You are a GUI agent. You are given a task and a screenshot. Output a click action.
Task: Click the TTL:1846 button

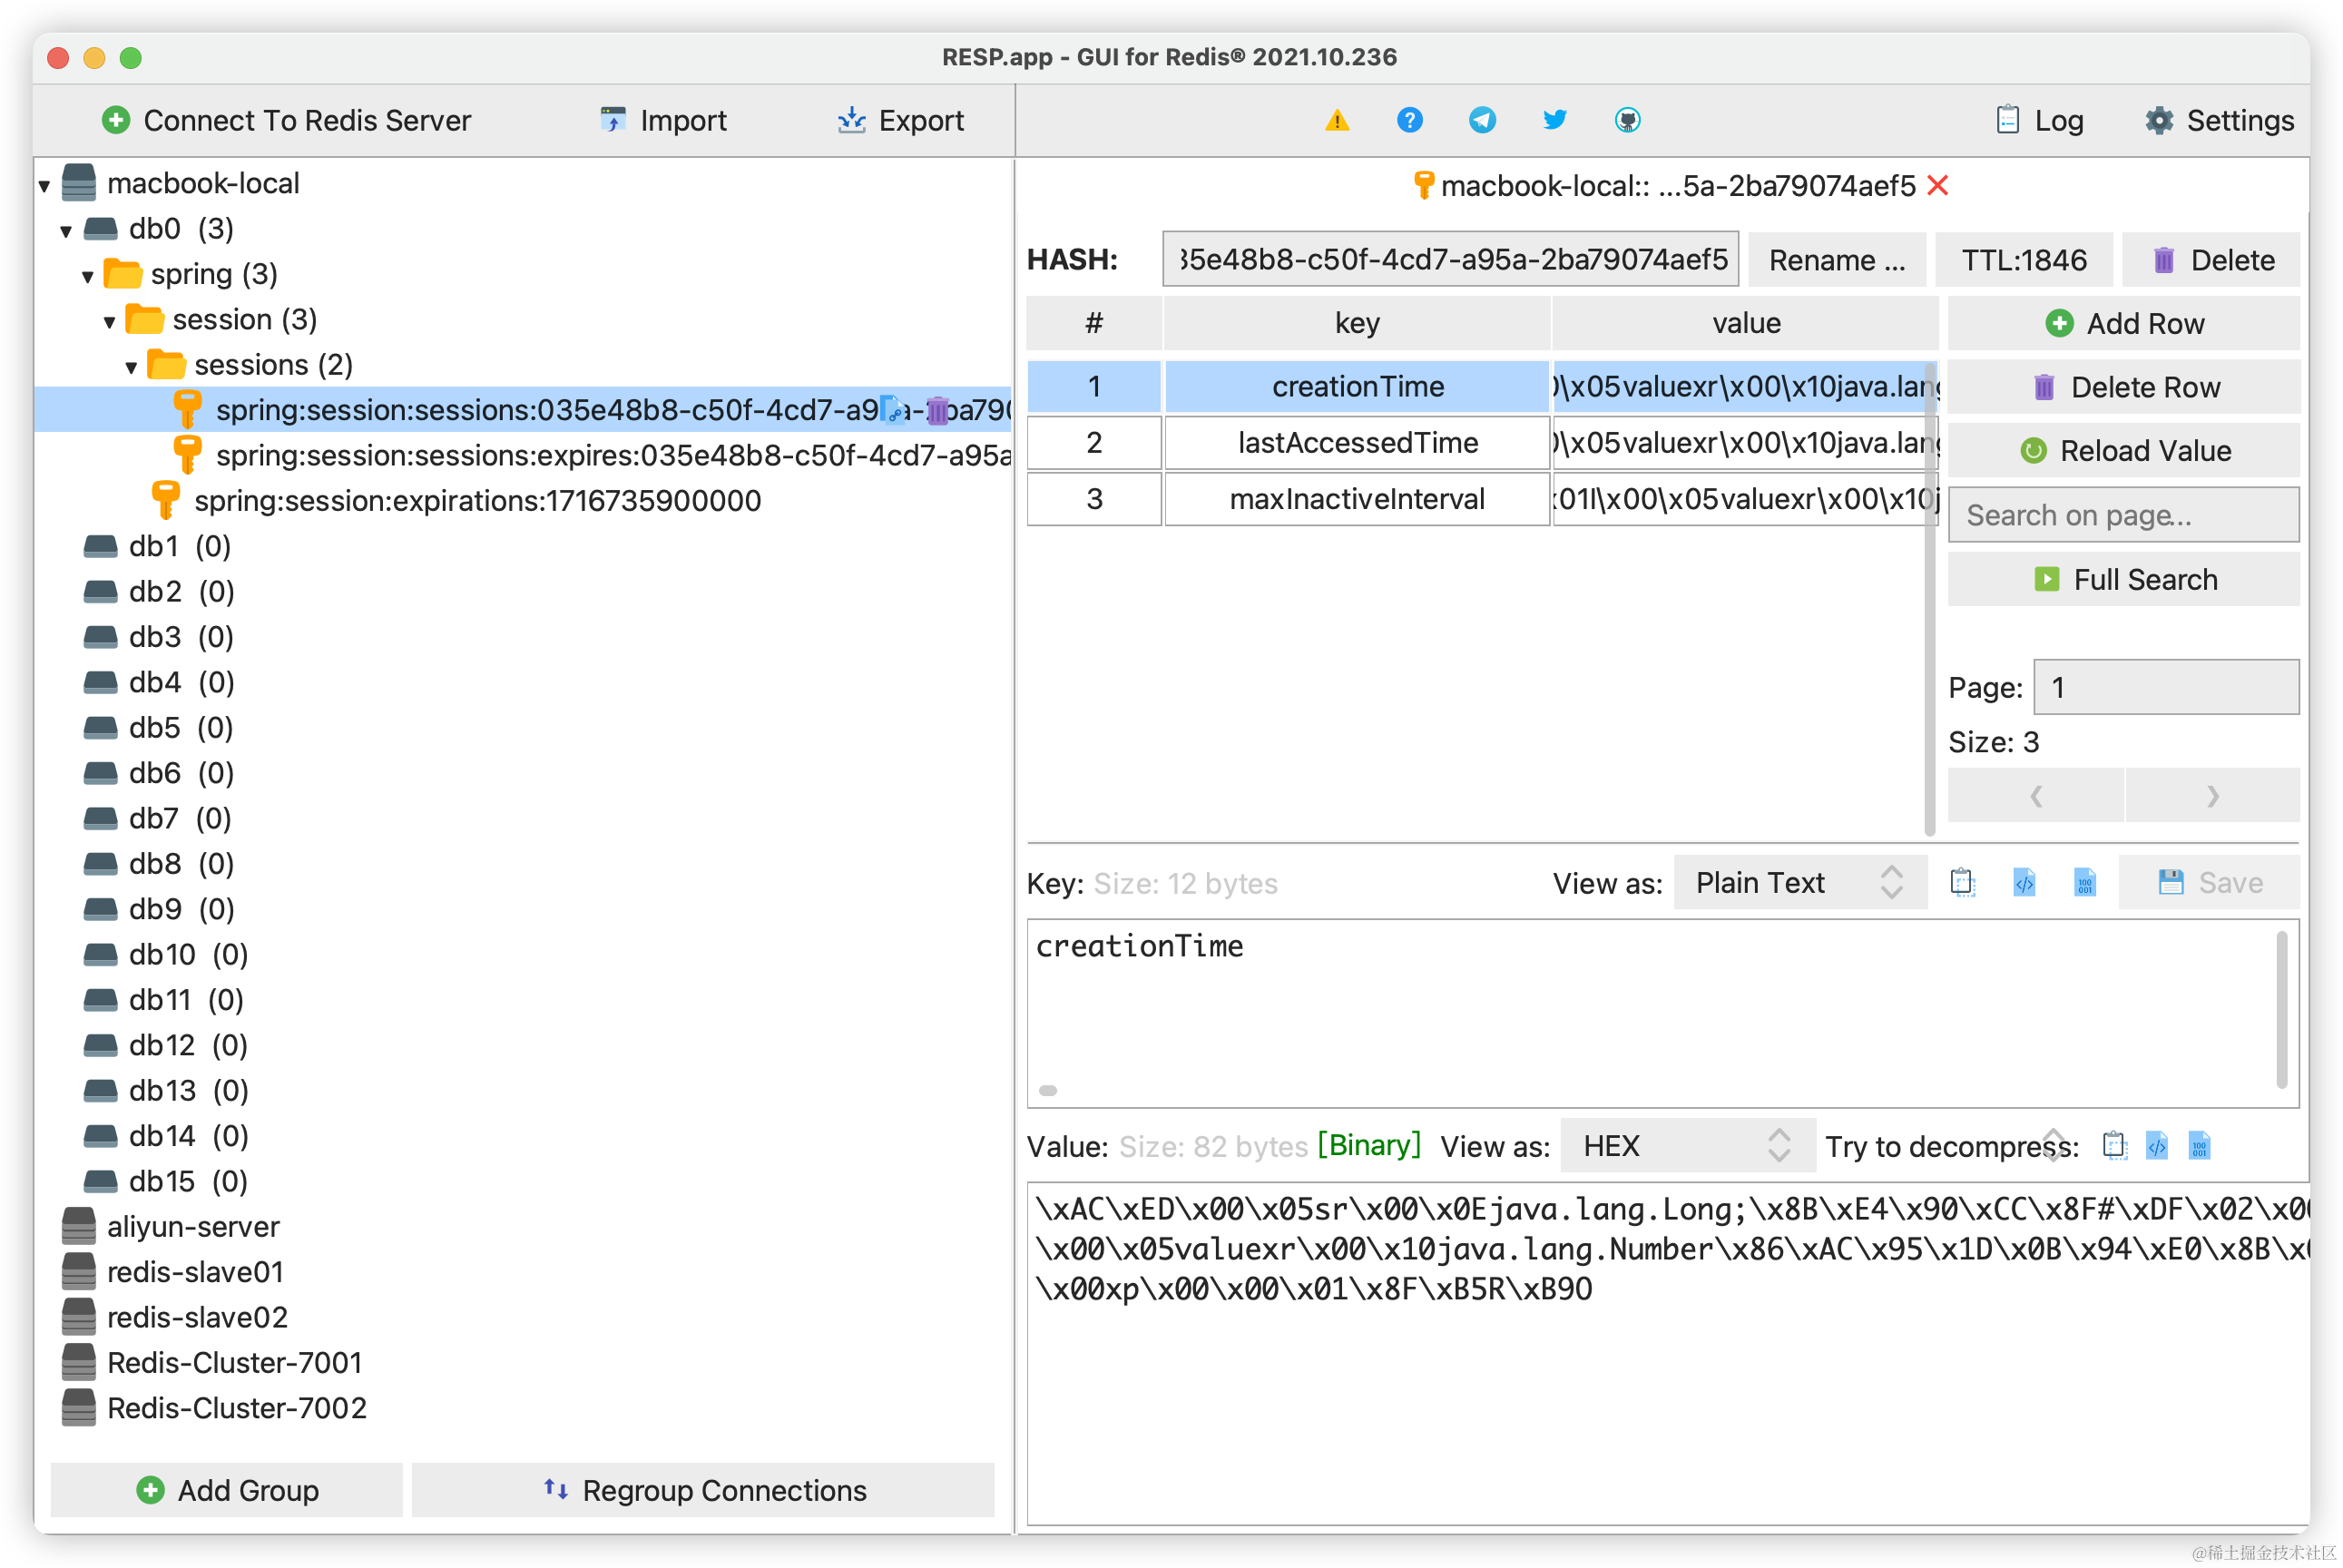pos(2023,260)
